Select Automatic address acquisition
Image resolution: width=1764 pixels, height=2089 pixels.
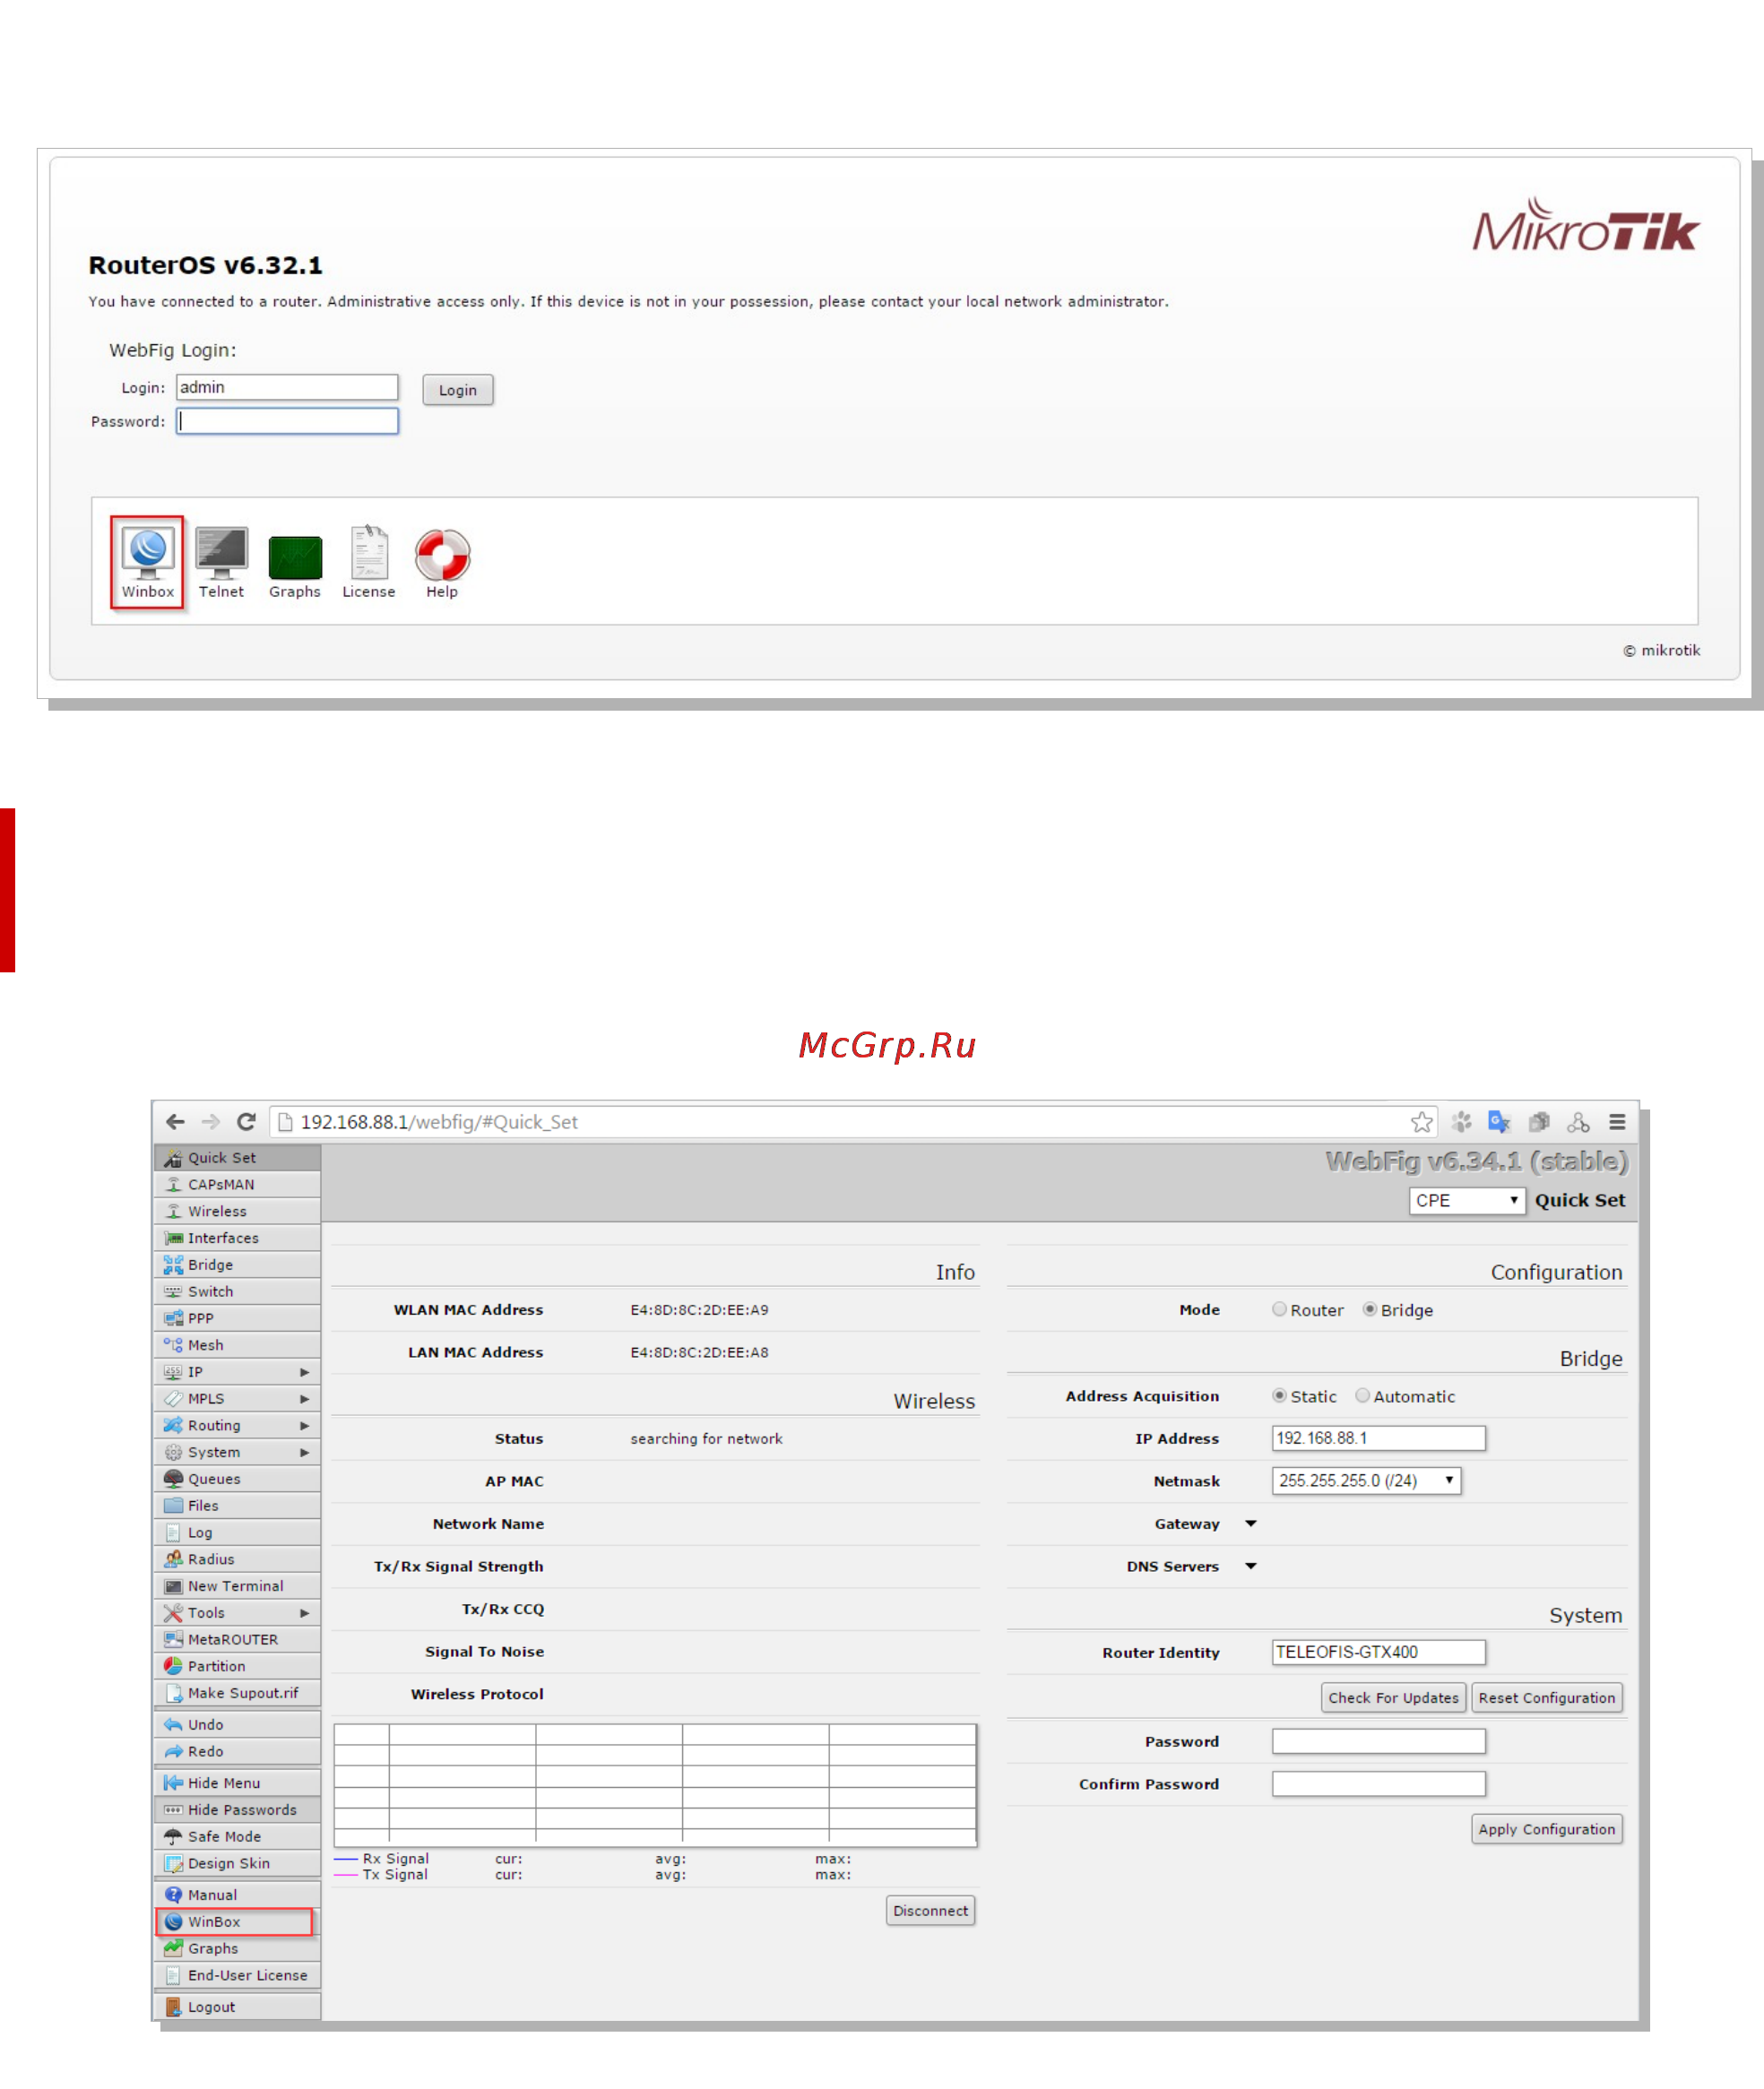[x=1362, y=1395]
